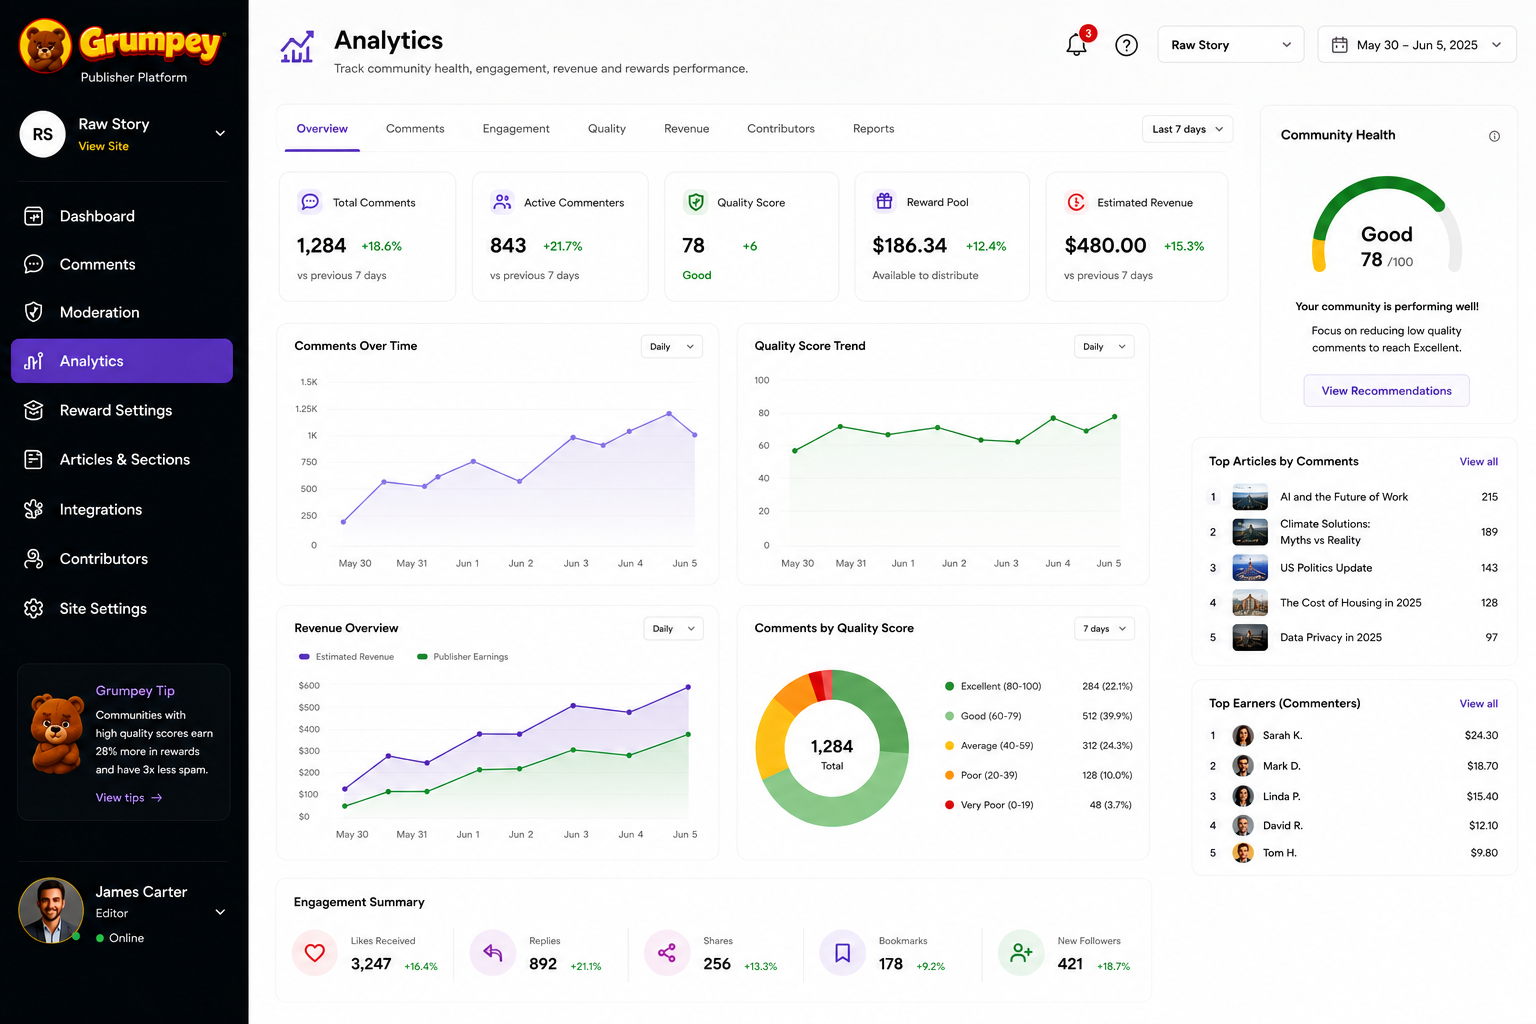
Task: Click the View Recommendations button
Action: pos(1386,391)
